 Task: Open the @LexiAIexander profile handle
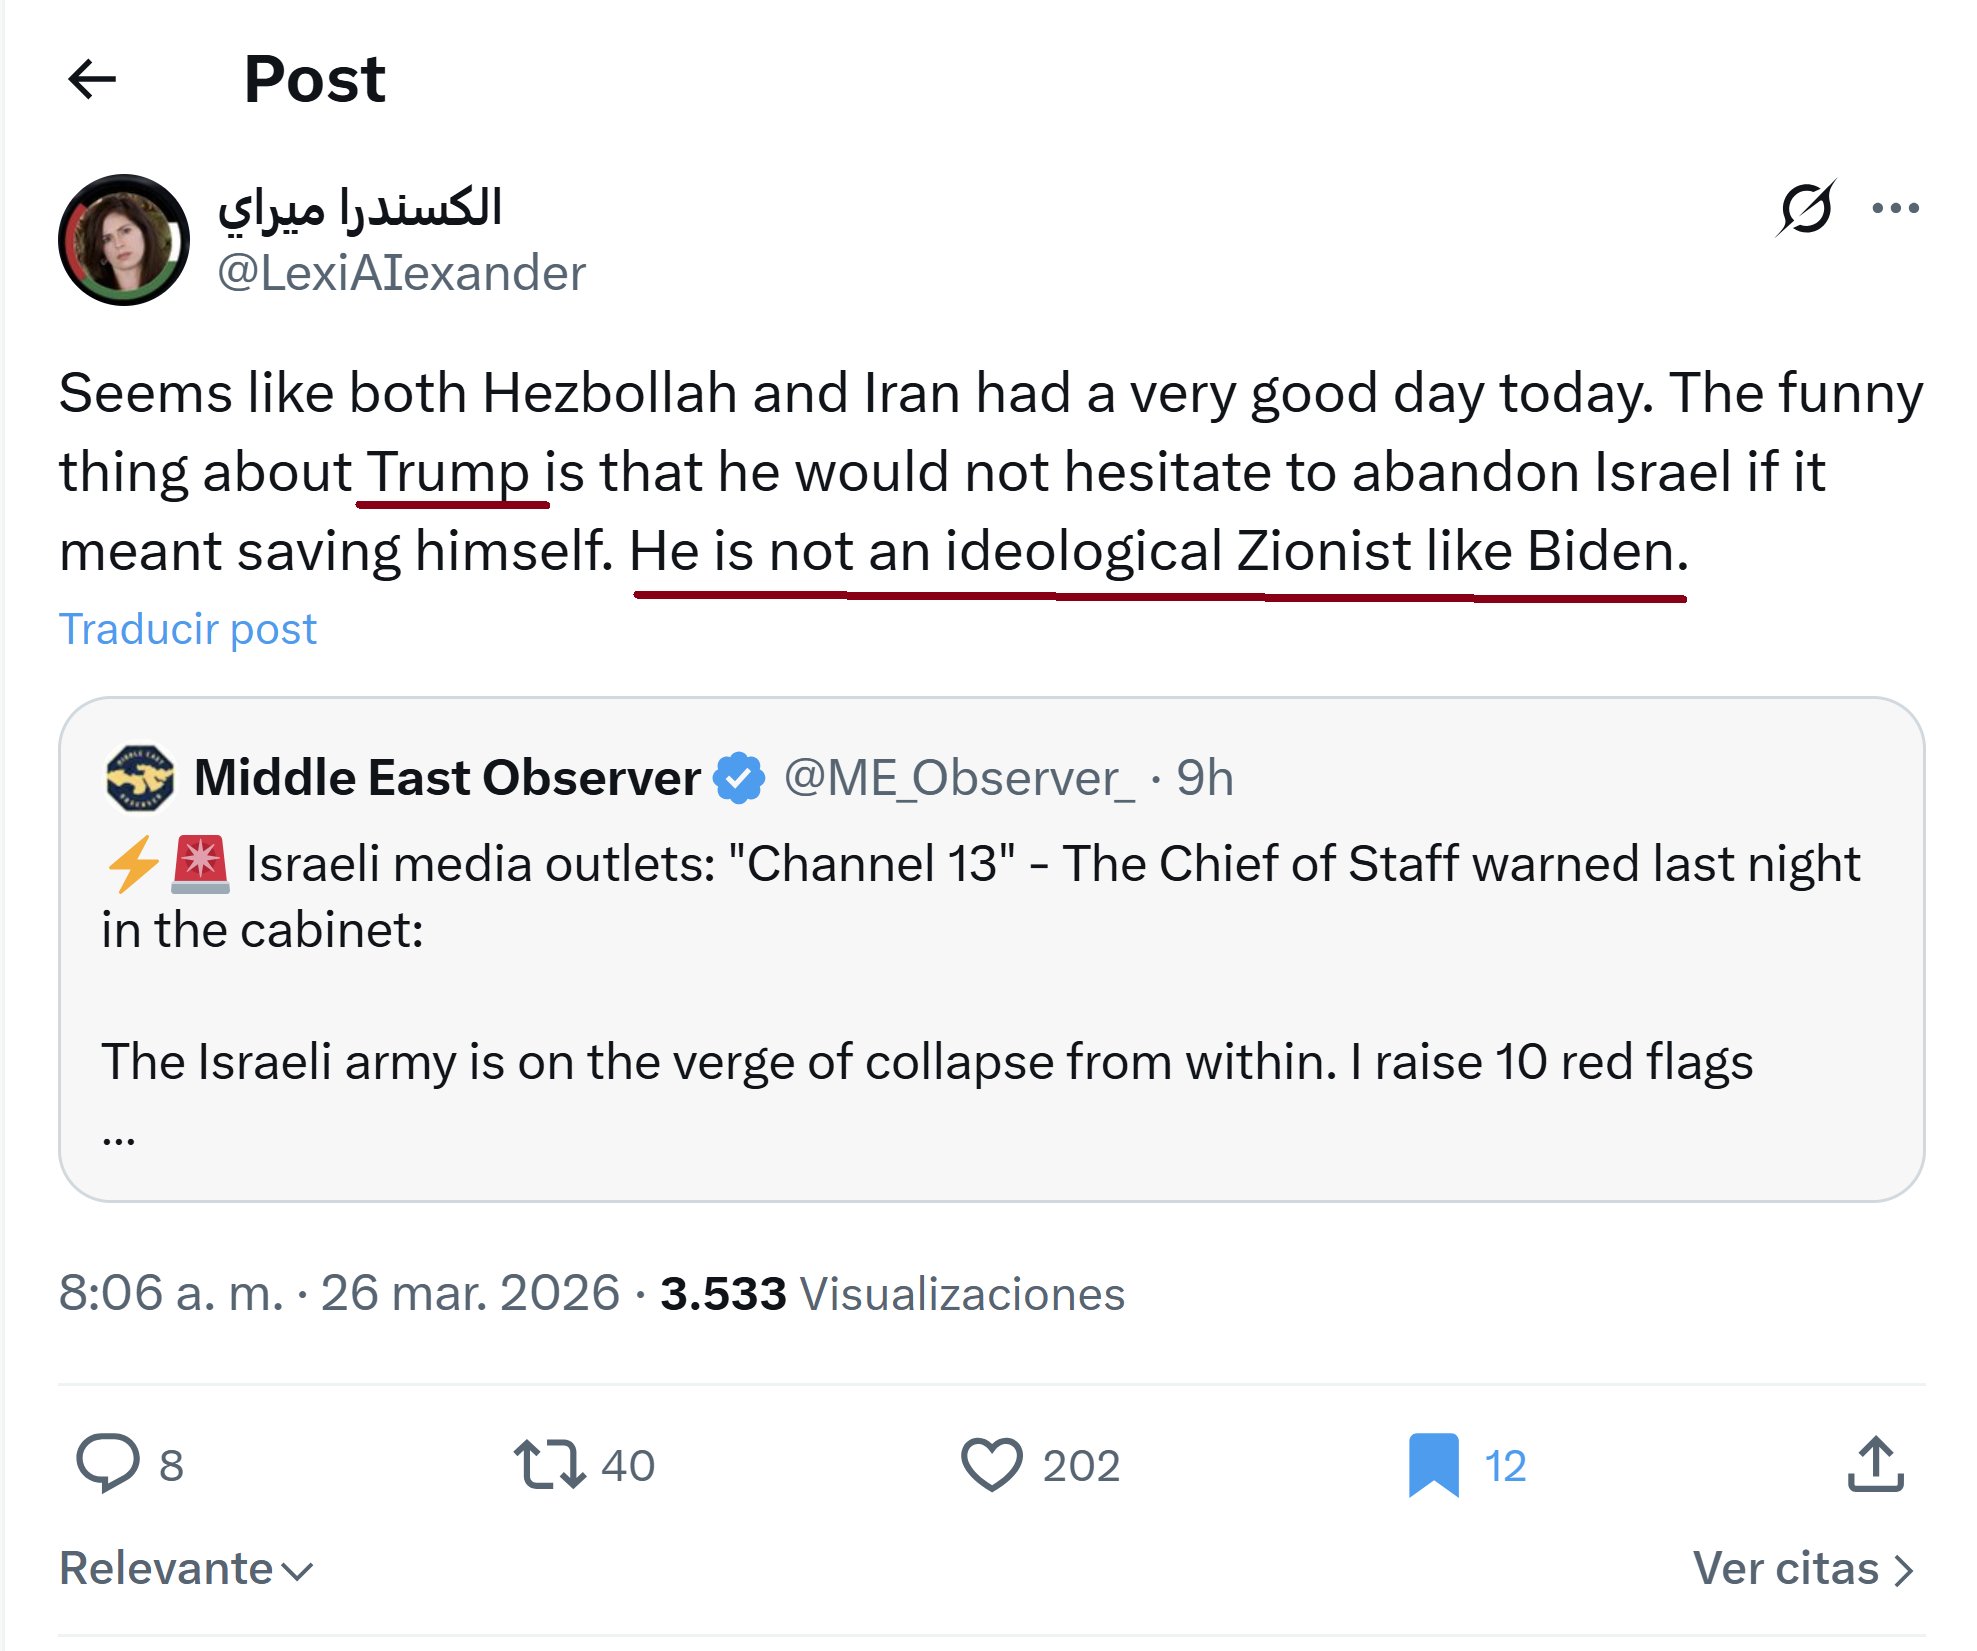[x=401, y=273]
